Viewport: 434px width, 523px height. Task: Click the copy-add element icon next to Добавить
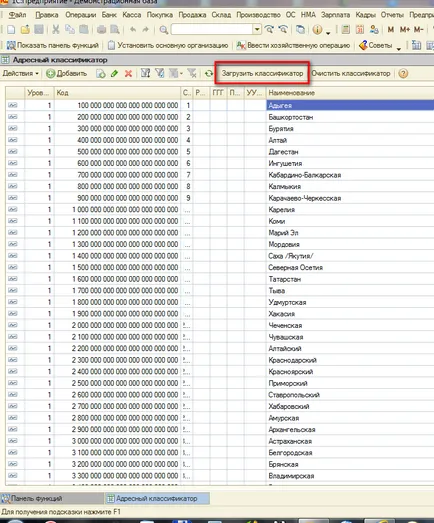(100, 73)
